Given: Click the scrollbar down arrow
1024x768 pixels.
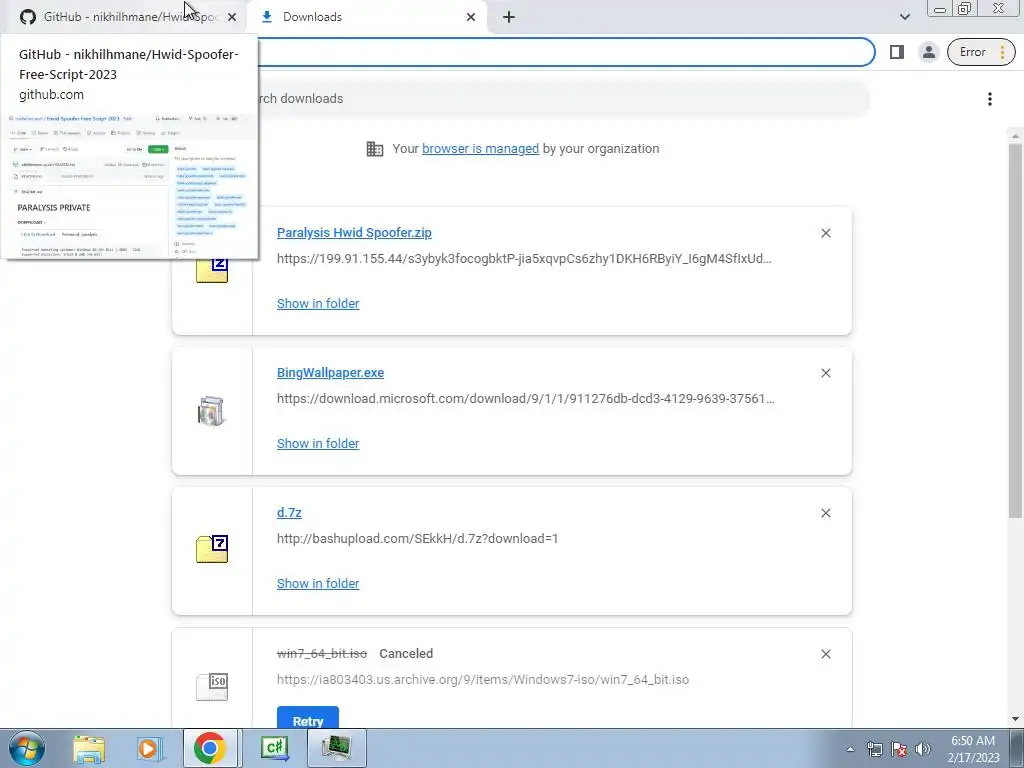Looking at the screenshot, I should (1015, 719).
